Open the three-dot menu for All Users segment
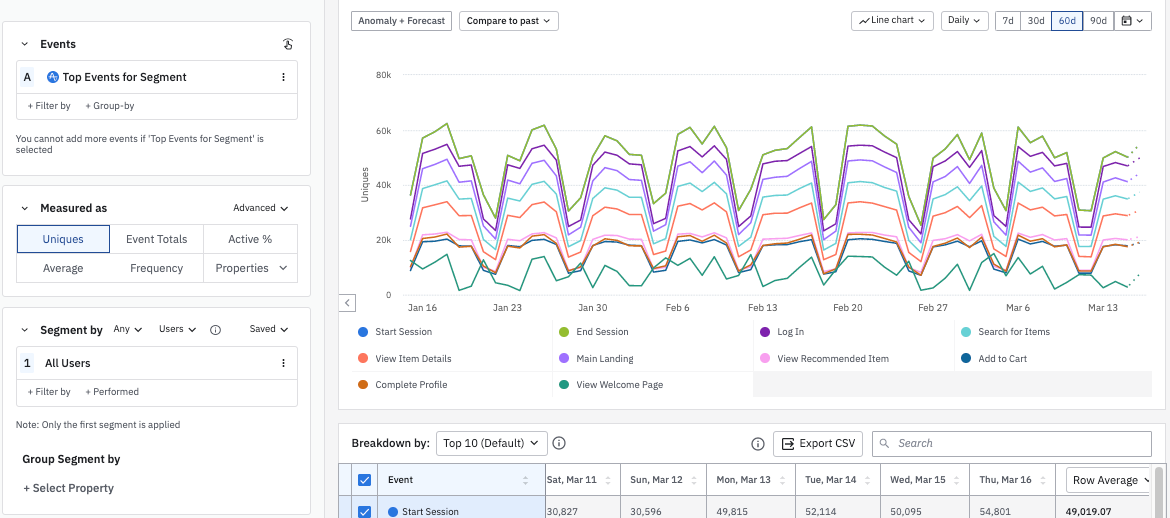The image size is (1170, 518). [x=283, y=364]
